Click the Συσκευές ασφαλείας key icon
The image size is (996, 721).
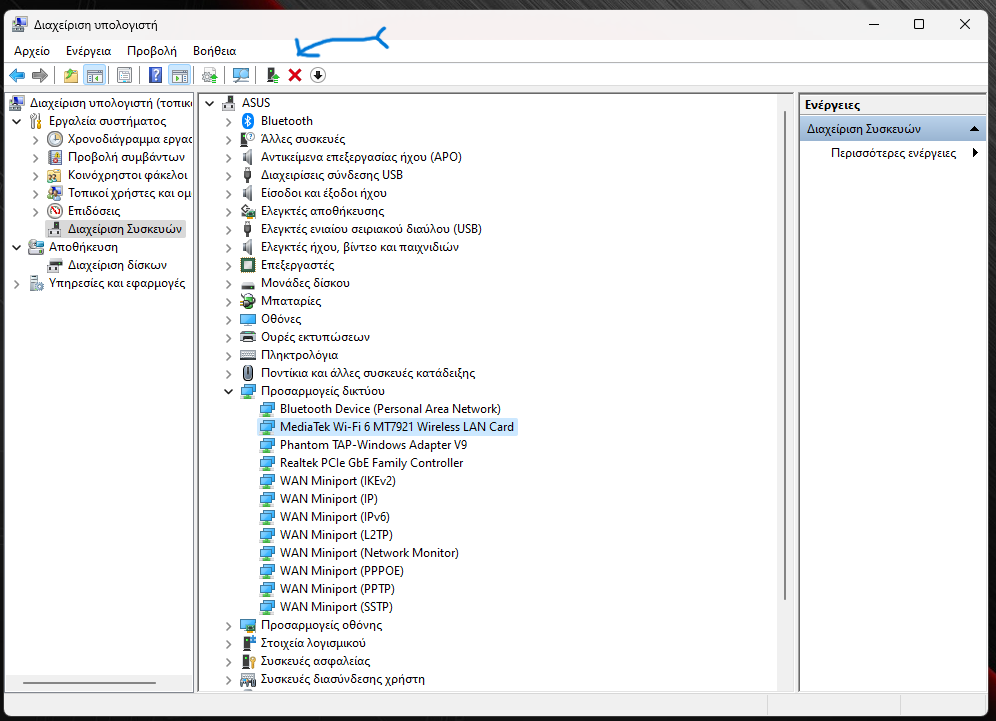tap(248, 661)
